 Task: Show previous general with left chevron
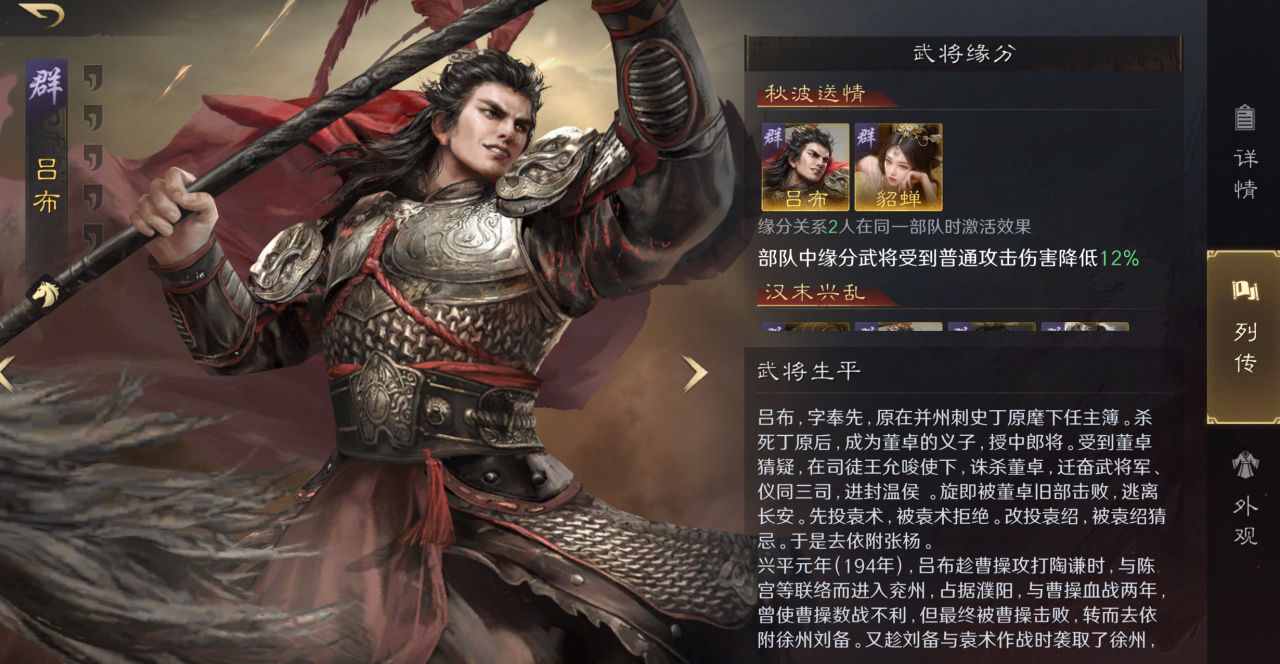pos(6,373)
